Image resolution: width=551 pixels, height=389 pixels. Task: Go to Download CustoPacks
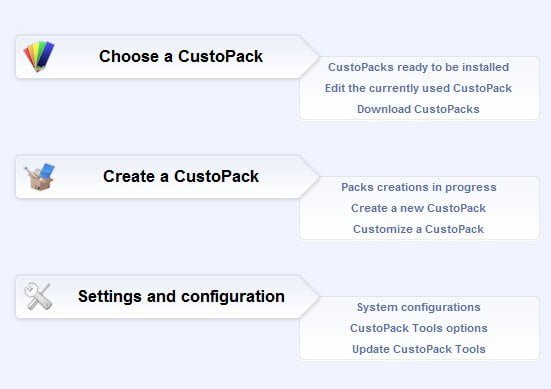point(418,109)
